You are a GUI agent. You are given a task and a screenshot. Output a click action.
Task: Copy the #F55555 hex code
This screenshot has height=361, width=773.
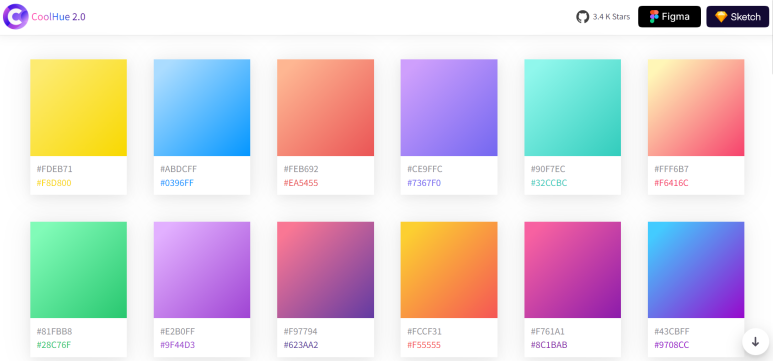click(424, 345)
